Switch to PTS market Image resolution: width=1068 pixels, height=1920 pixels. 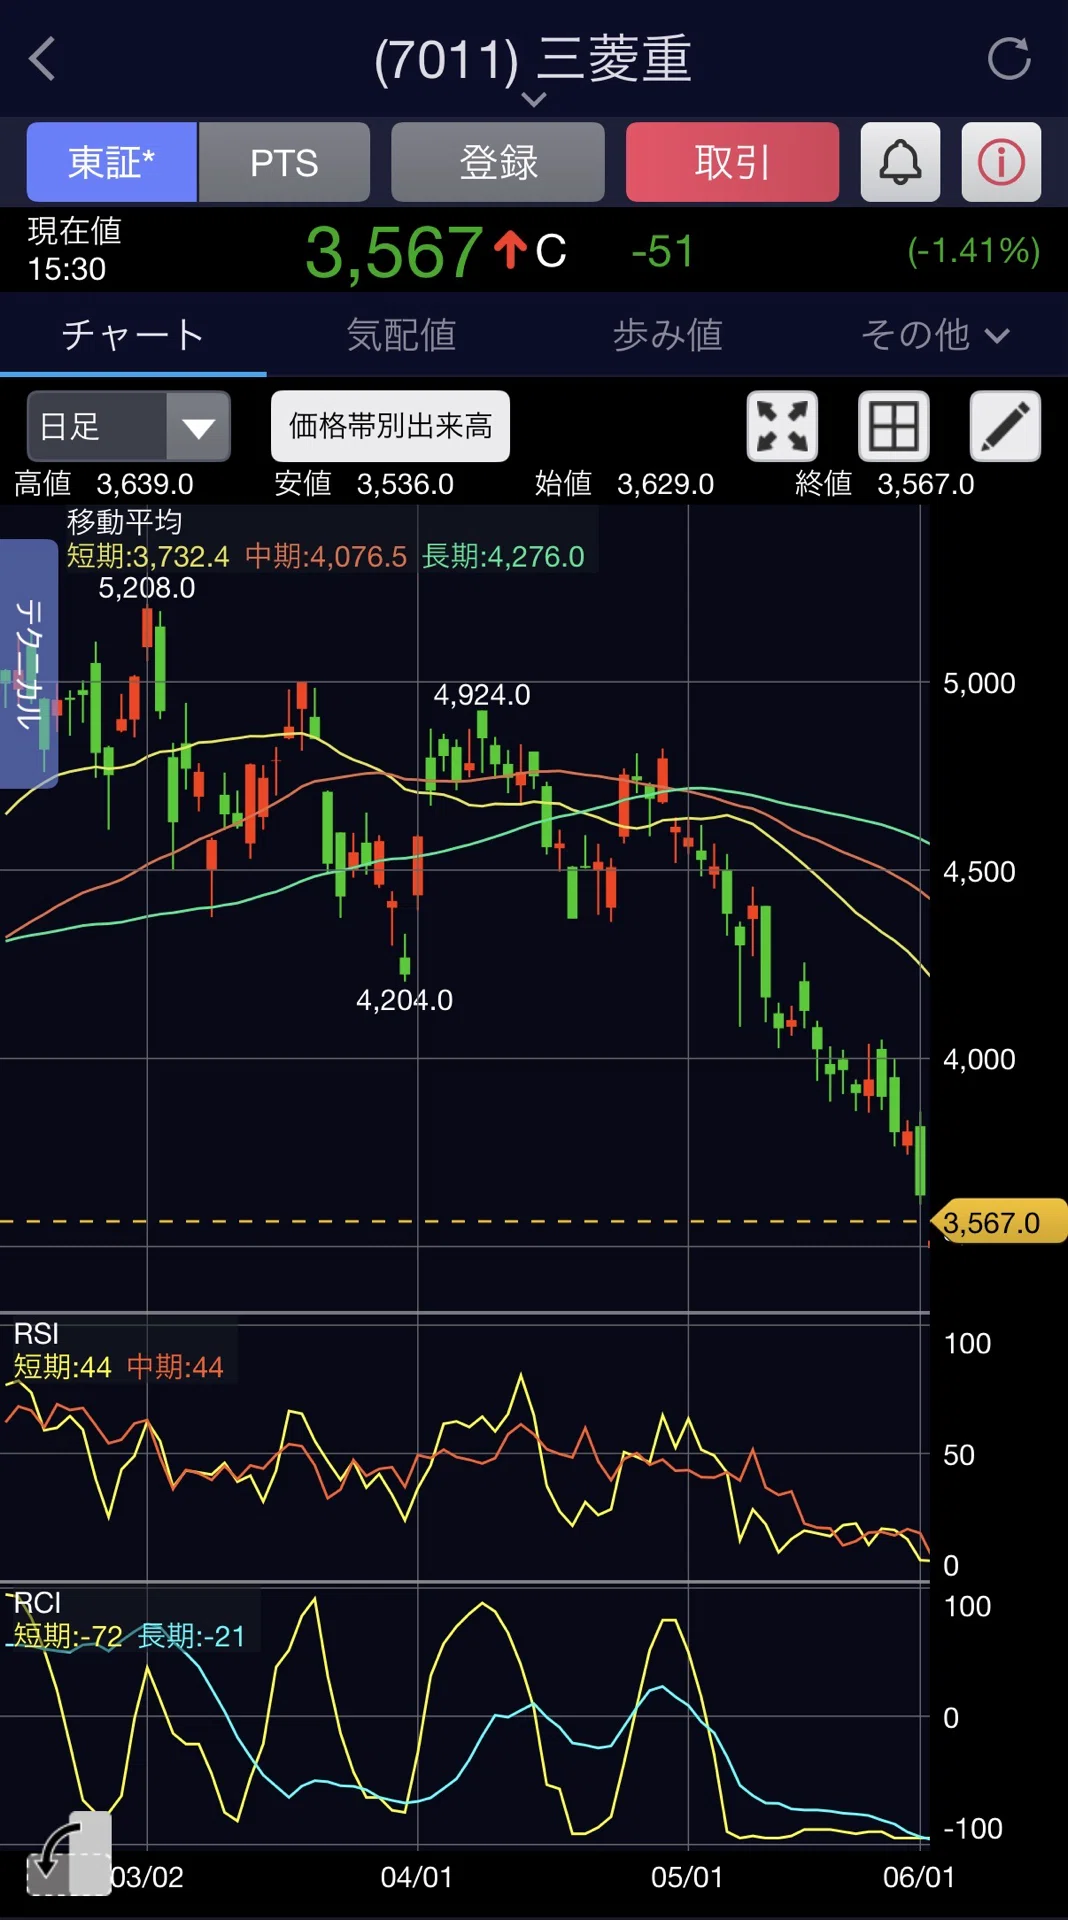[284, 162]
